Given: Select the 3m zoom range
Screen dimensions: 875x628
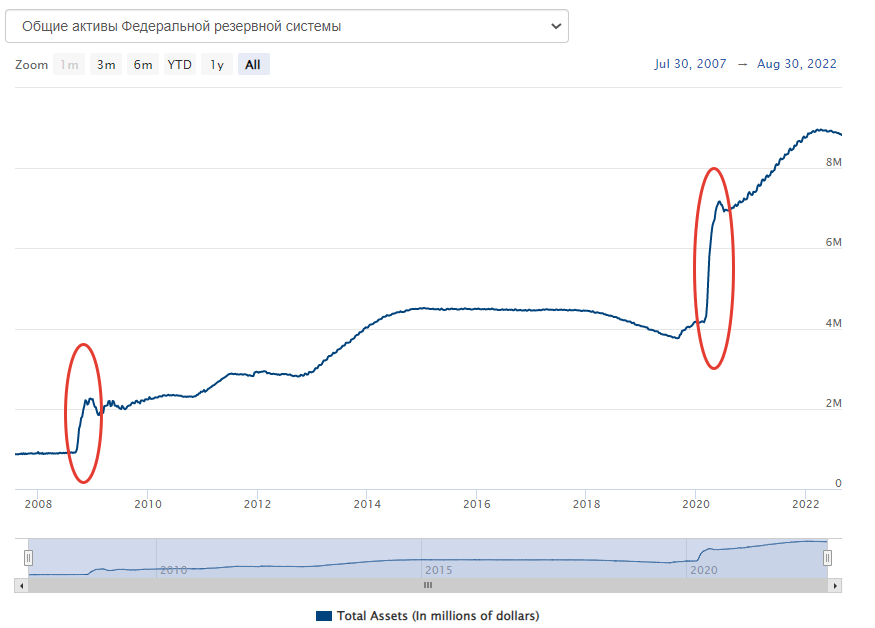Looking at the screenshot, I should pyautogui.click(x=105, y=65).
